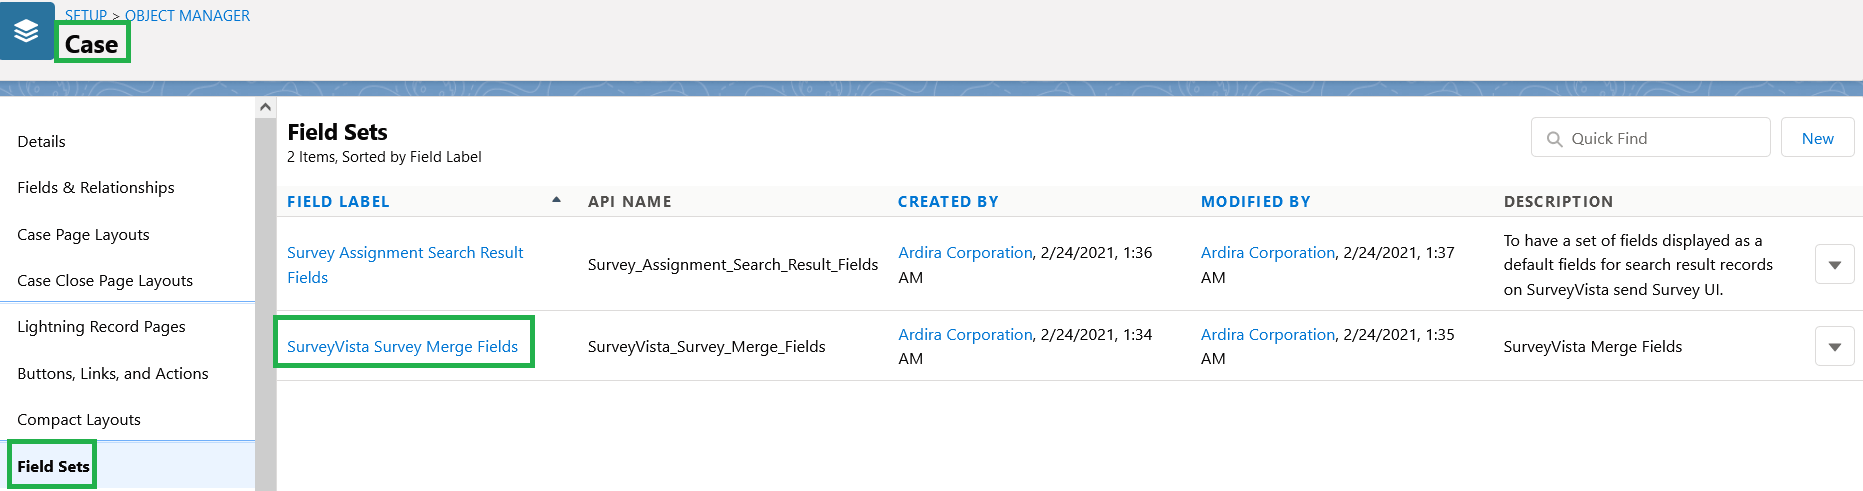Image resolution: width=1863 pixels, height=491 pixels.
Task: Click the Field Label sort arrow
Action: pos(556,200)
